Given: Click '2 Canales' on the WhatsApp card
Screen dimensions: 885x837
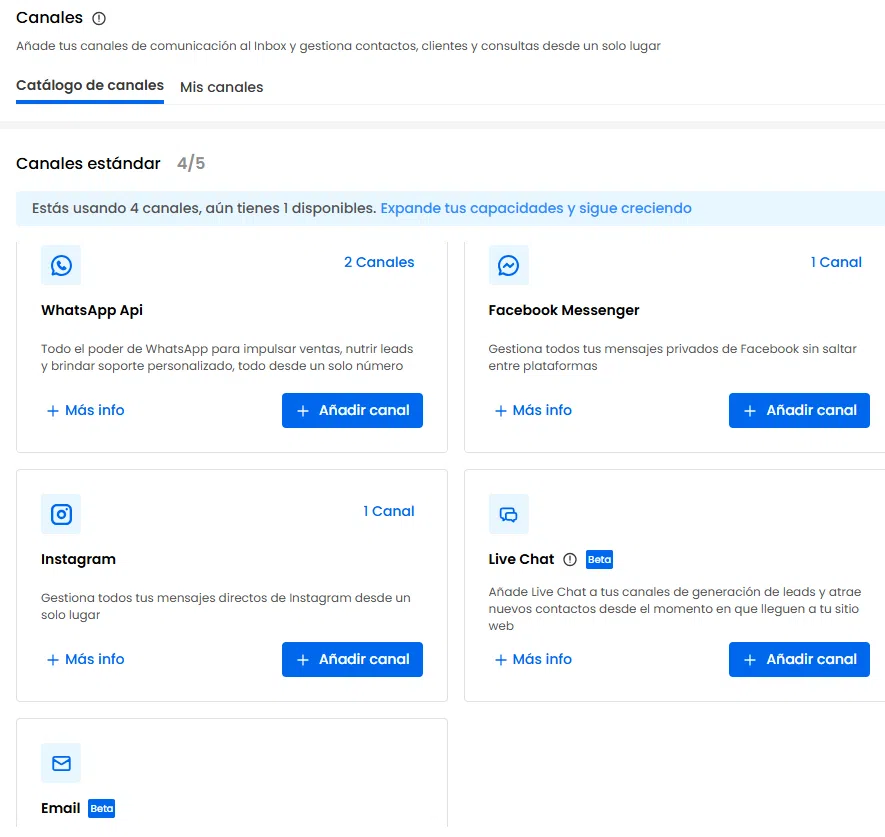Looking at the screenshot, I should 380,262.
